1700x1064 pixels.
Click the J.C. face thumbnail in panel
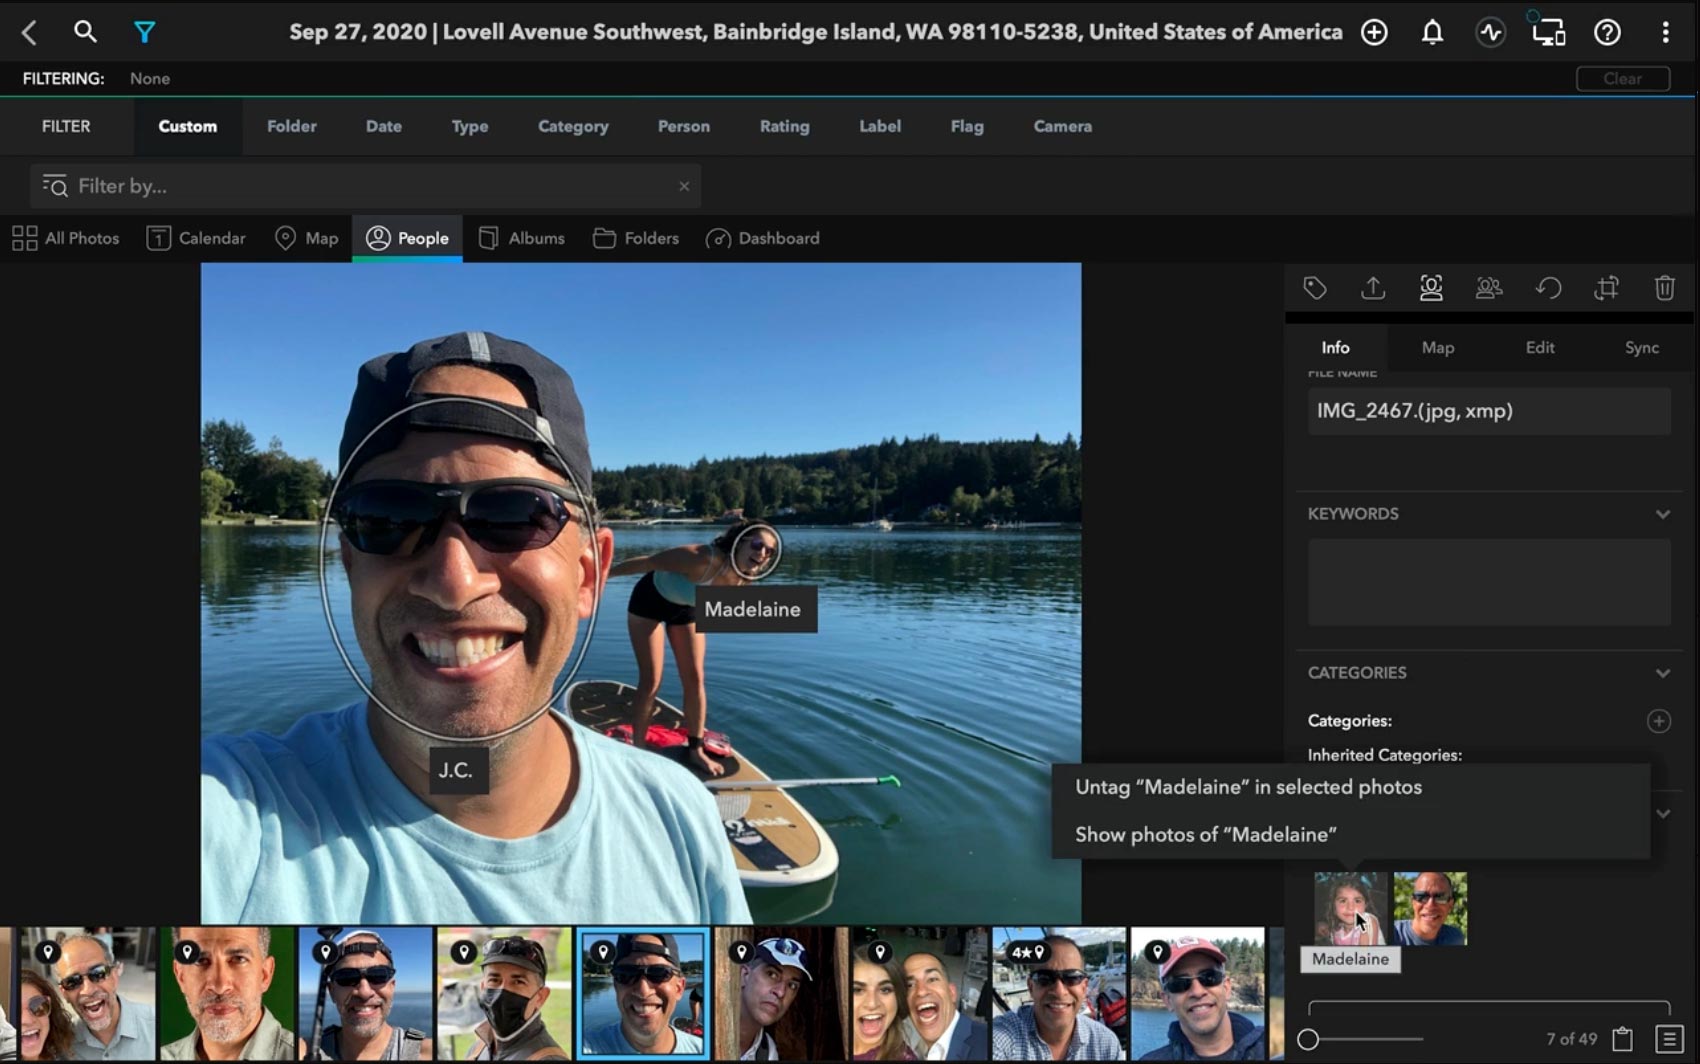pos(1430,908)
